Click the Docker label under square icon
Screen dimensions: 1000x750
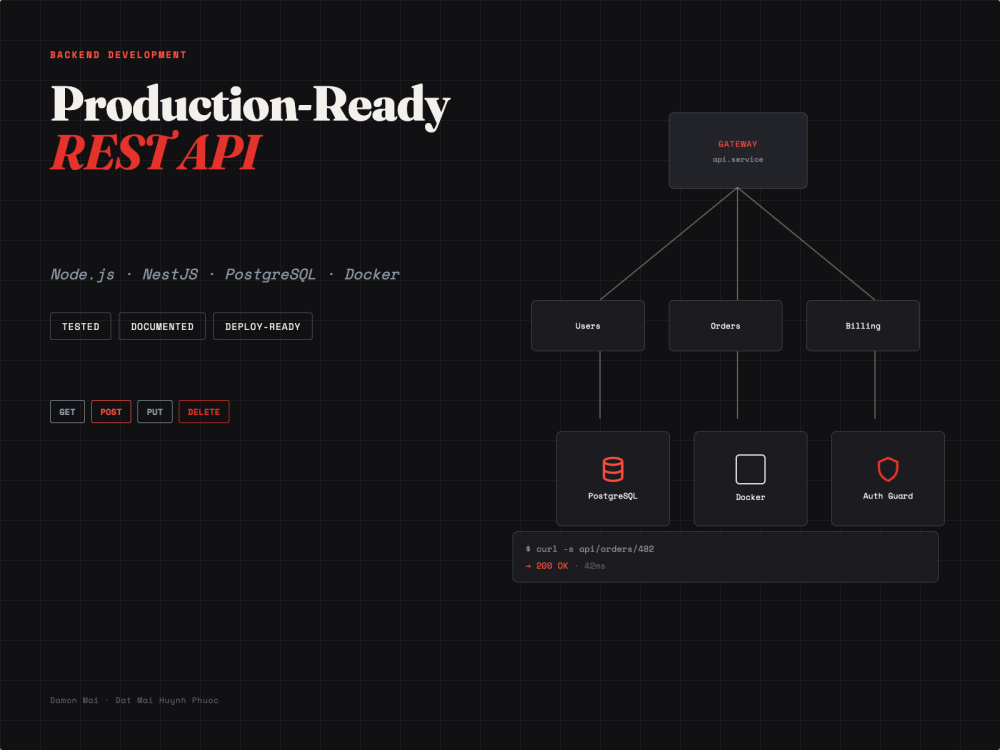coord(750,497)
